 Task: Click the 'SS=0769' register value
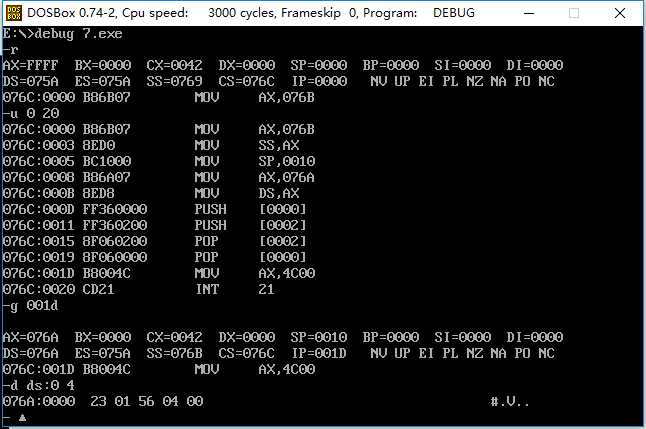174,81
